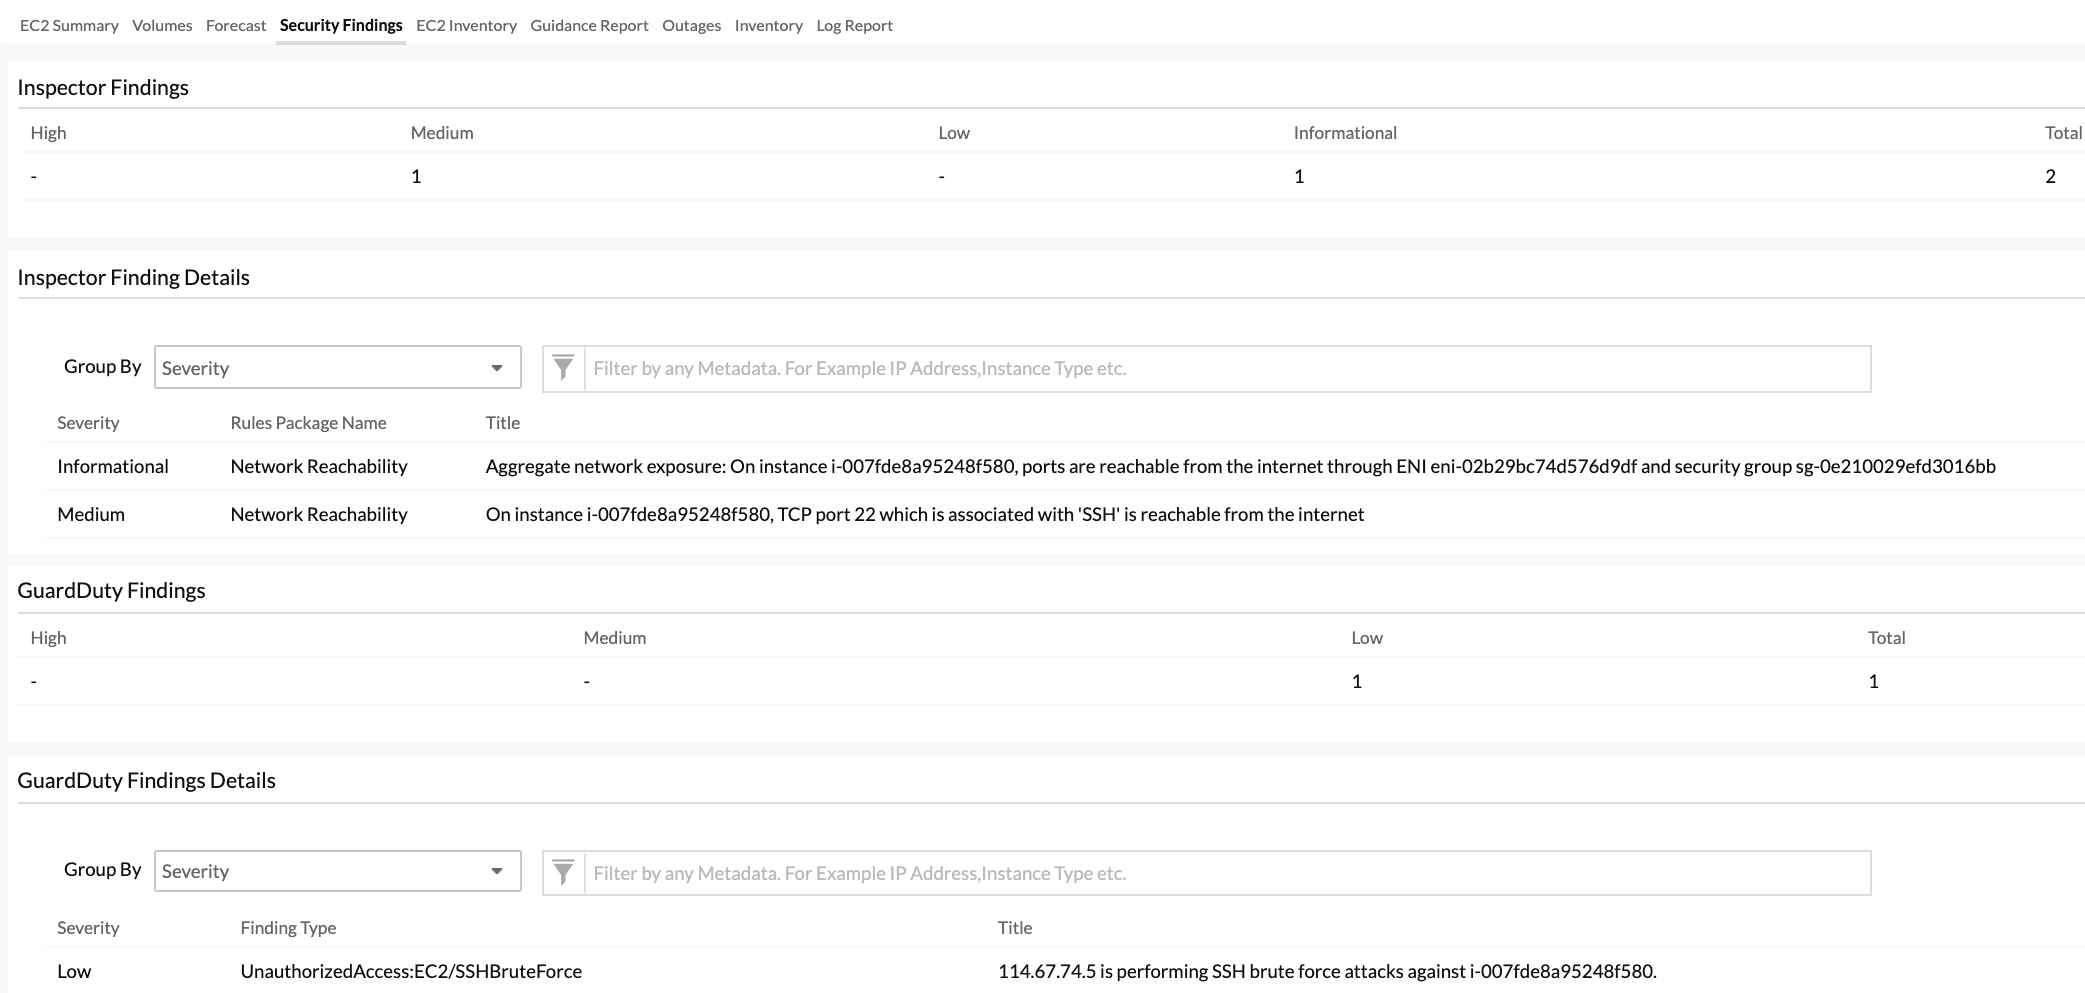The width and height of the screenshot is (2085, 993).
Task: Click the Severity column header
Action: click(88, 422)
